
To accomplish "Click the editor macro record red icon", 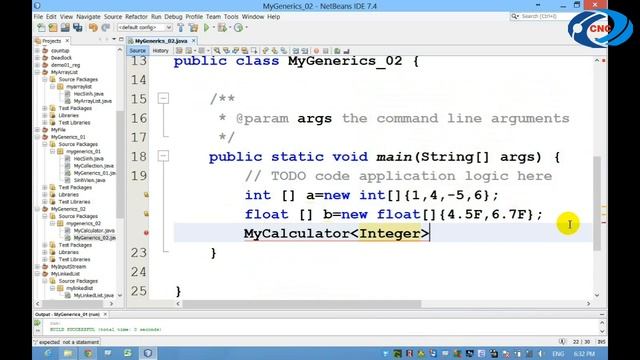I will tap(316, 51).
